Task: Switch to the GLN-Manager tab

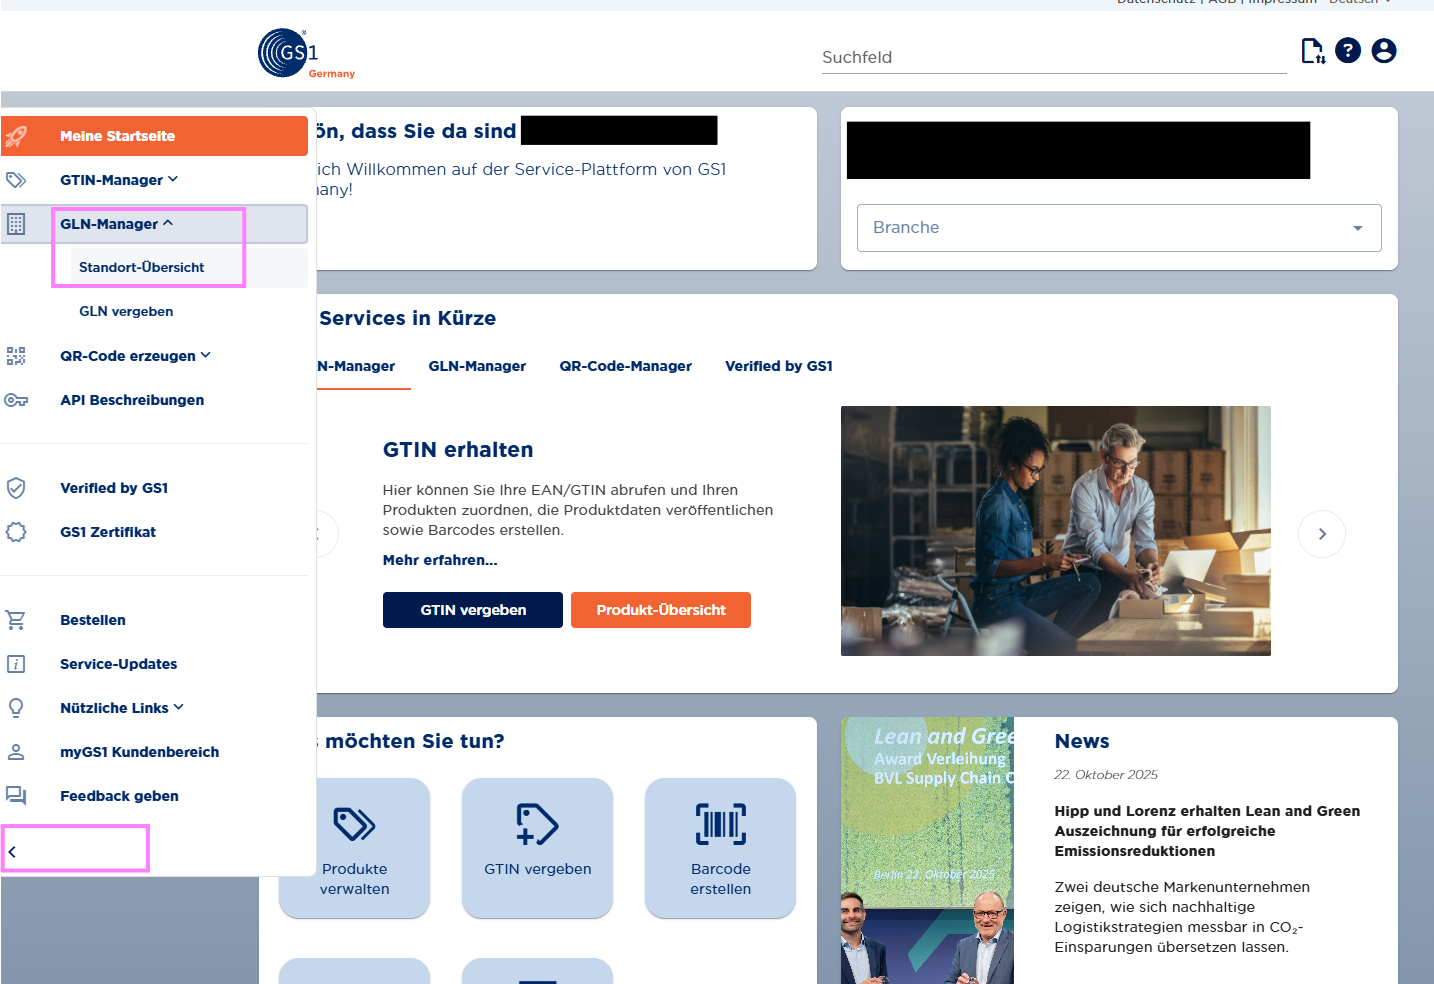Action: [x=477, y=366]
